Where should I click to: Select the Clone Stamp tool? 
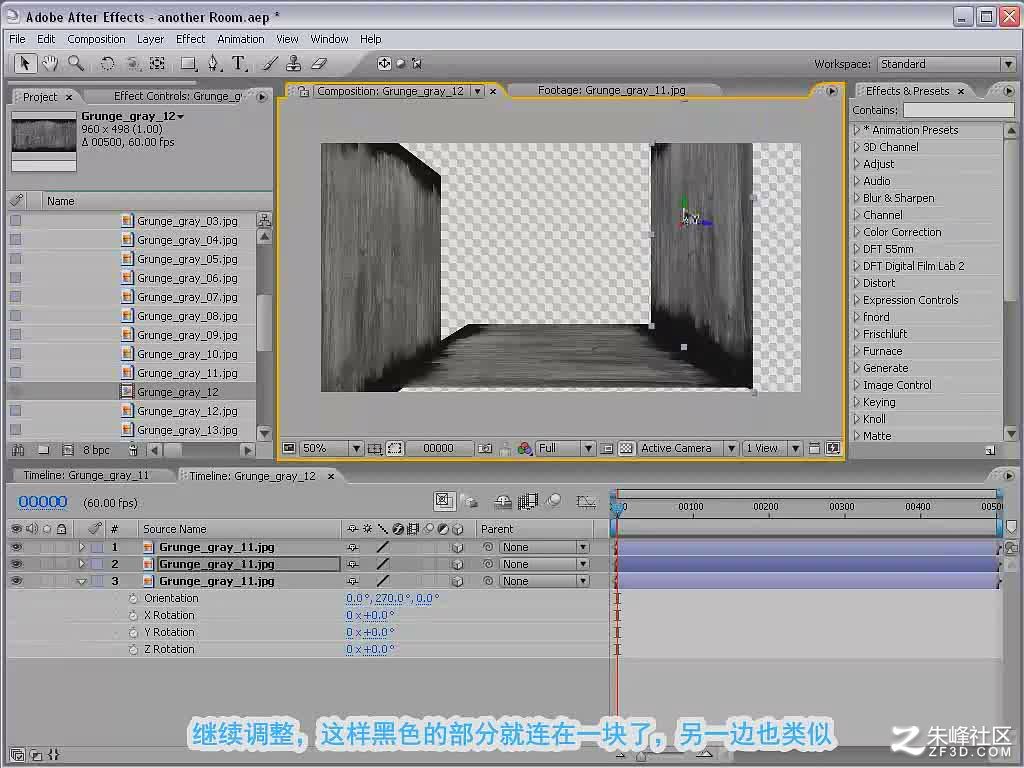click(x=294, y=63)
